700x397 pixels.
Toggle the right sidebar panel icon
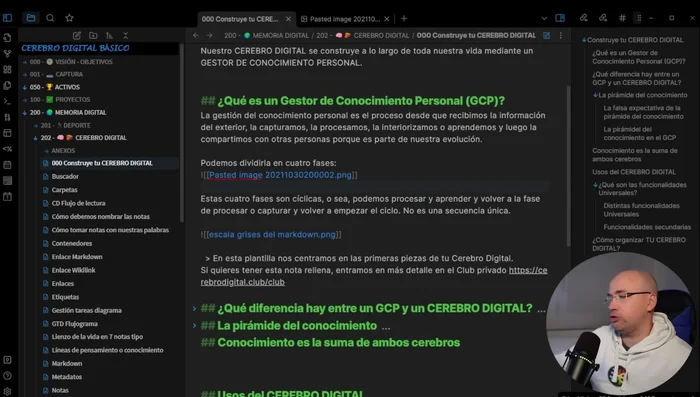[560, 18]
